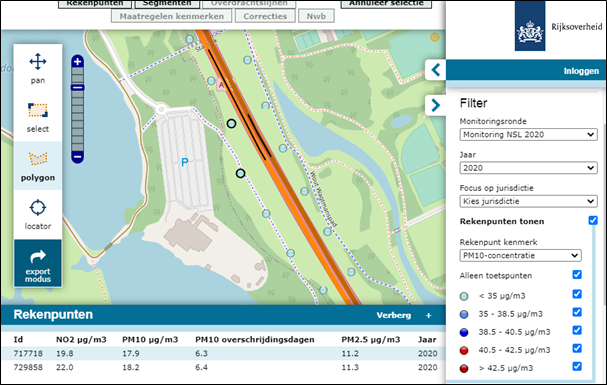Open the Segmenten tab

[167, 3]
